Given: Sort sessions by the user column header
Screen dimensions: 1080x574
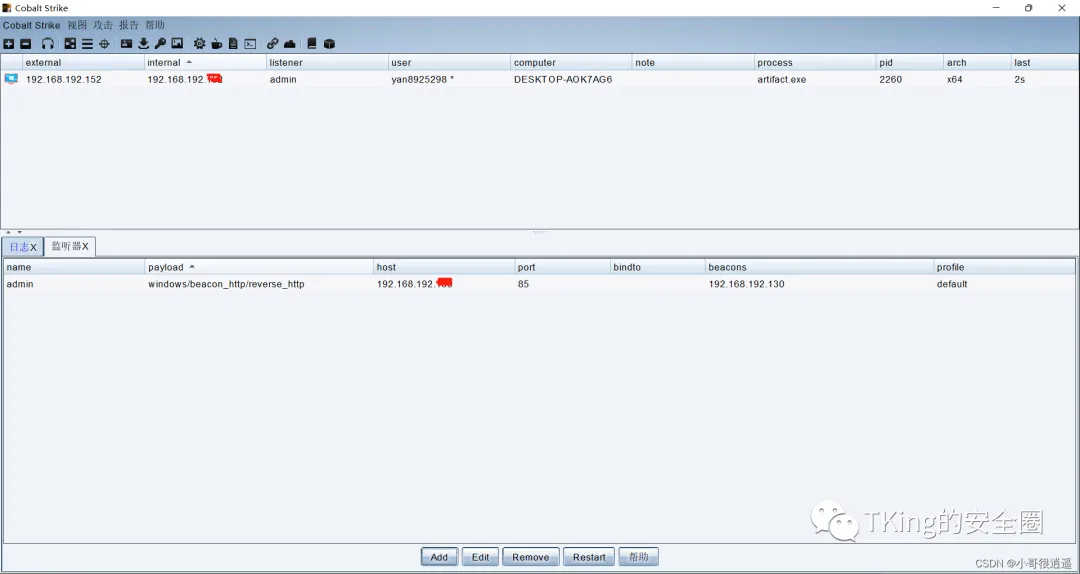Looking at the screenshot, I should pyautogui.click(x=449, y=63).
